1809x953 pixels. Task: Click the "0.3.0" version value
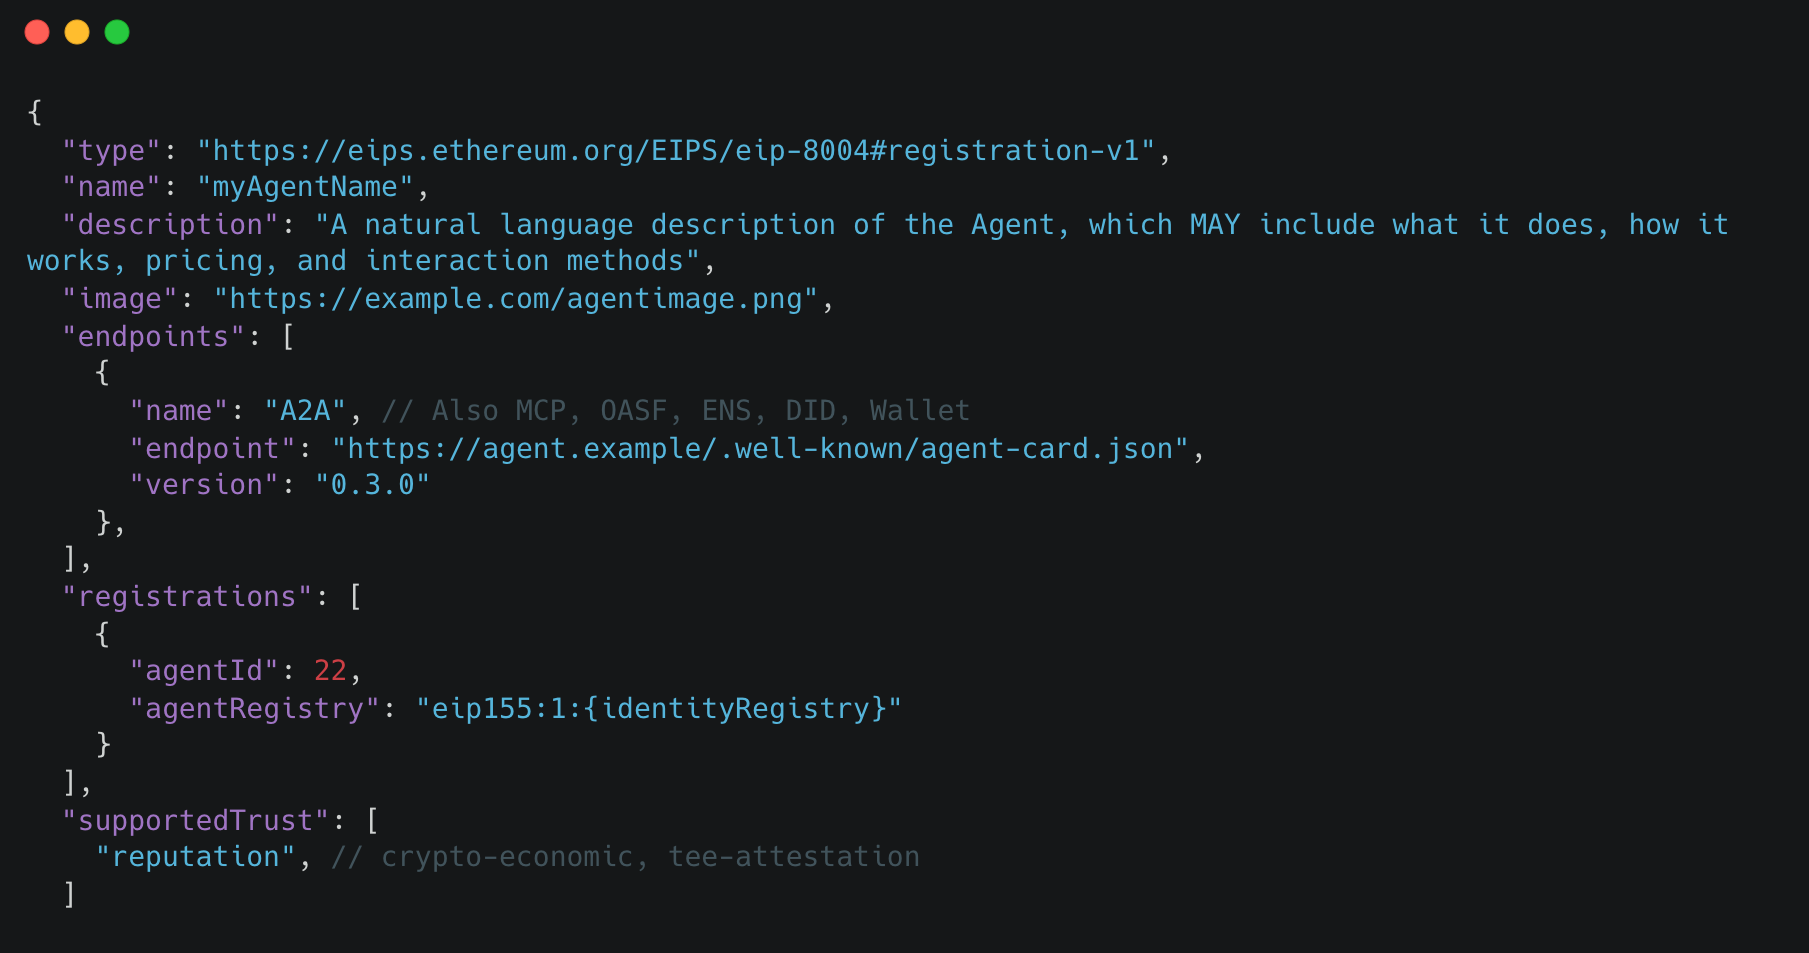click(372, 485)
